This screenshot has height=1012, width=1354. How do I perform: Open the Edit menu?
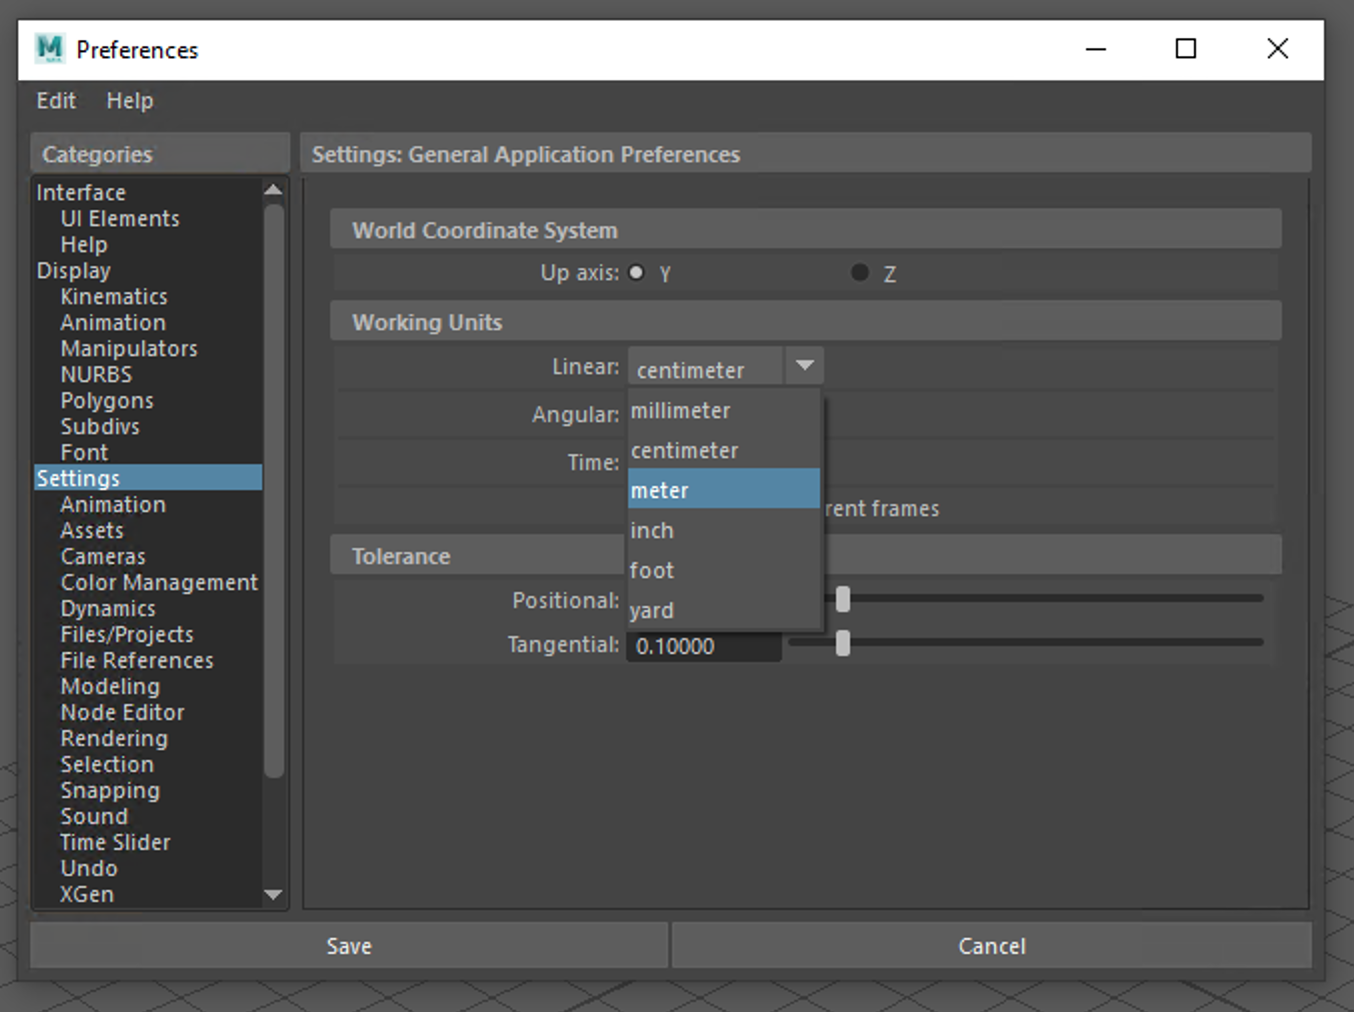click(56, 101)
